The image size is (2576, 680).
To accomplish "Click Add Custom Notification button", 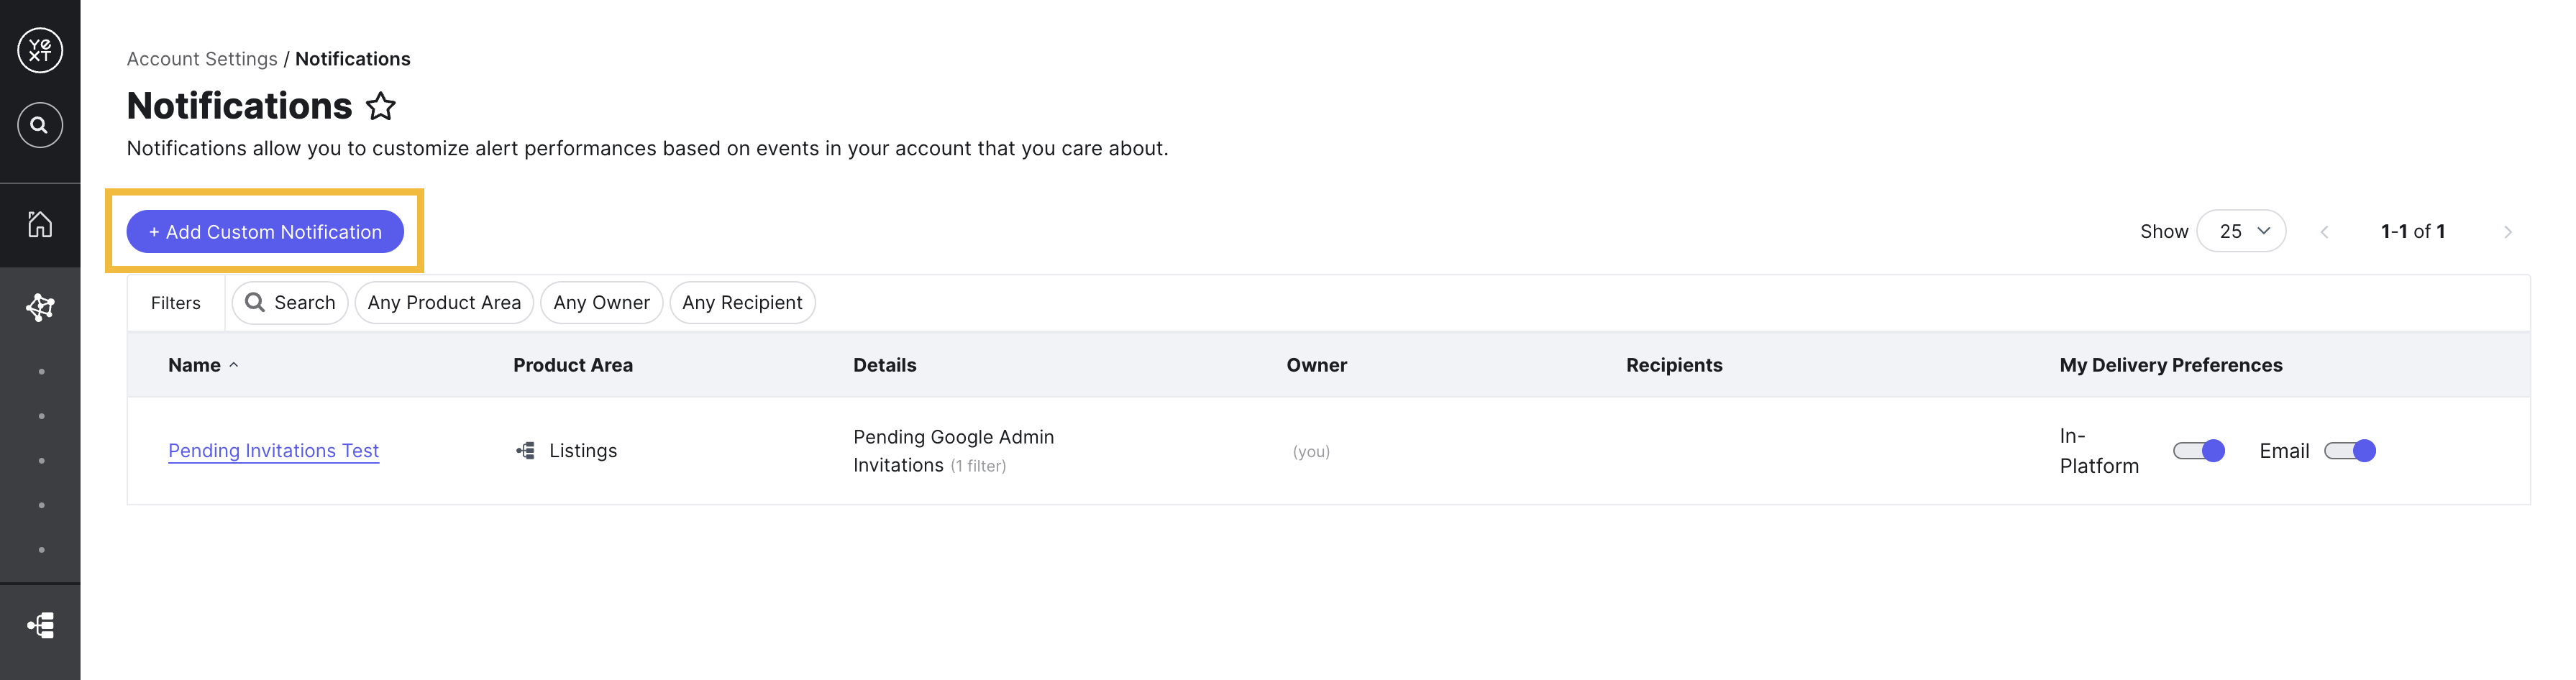I will point(265,232).
